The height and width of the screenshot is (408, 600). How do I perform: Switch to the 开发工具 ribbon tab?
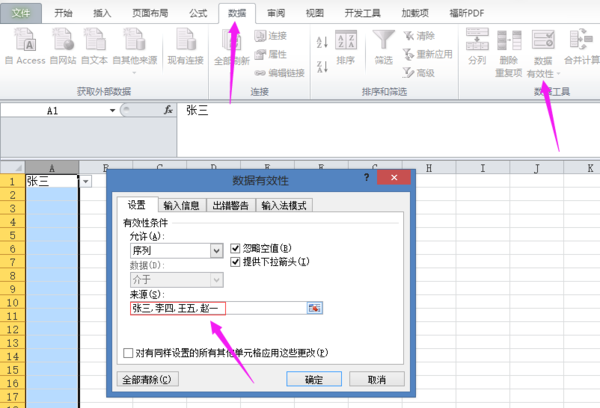(x=362, y=13)
